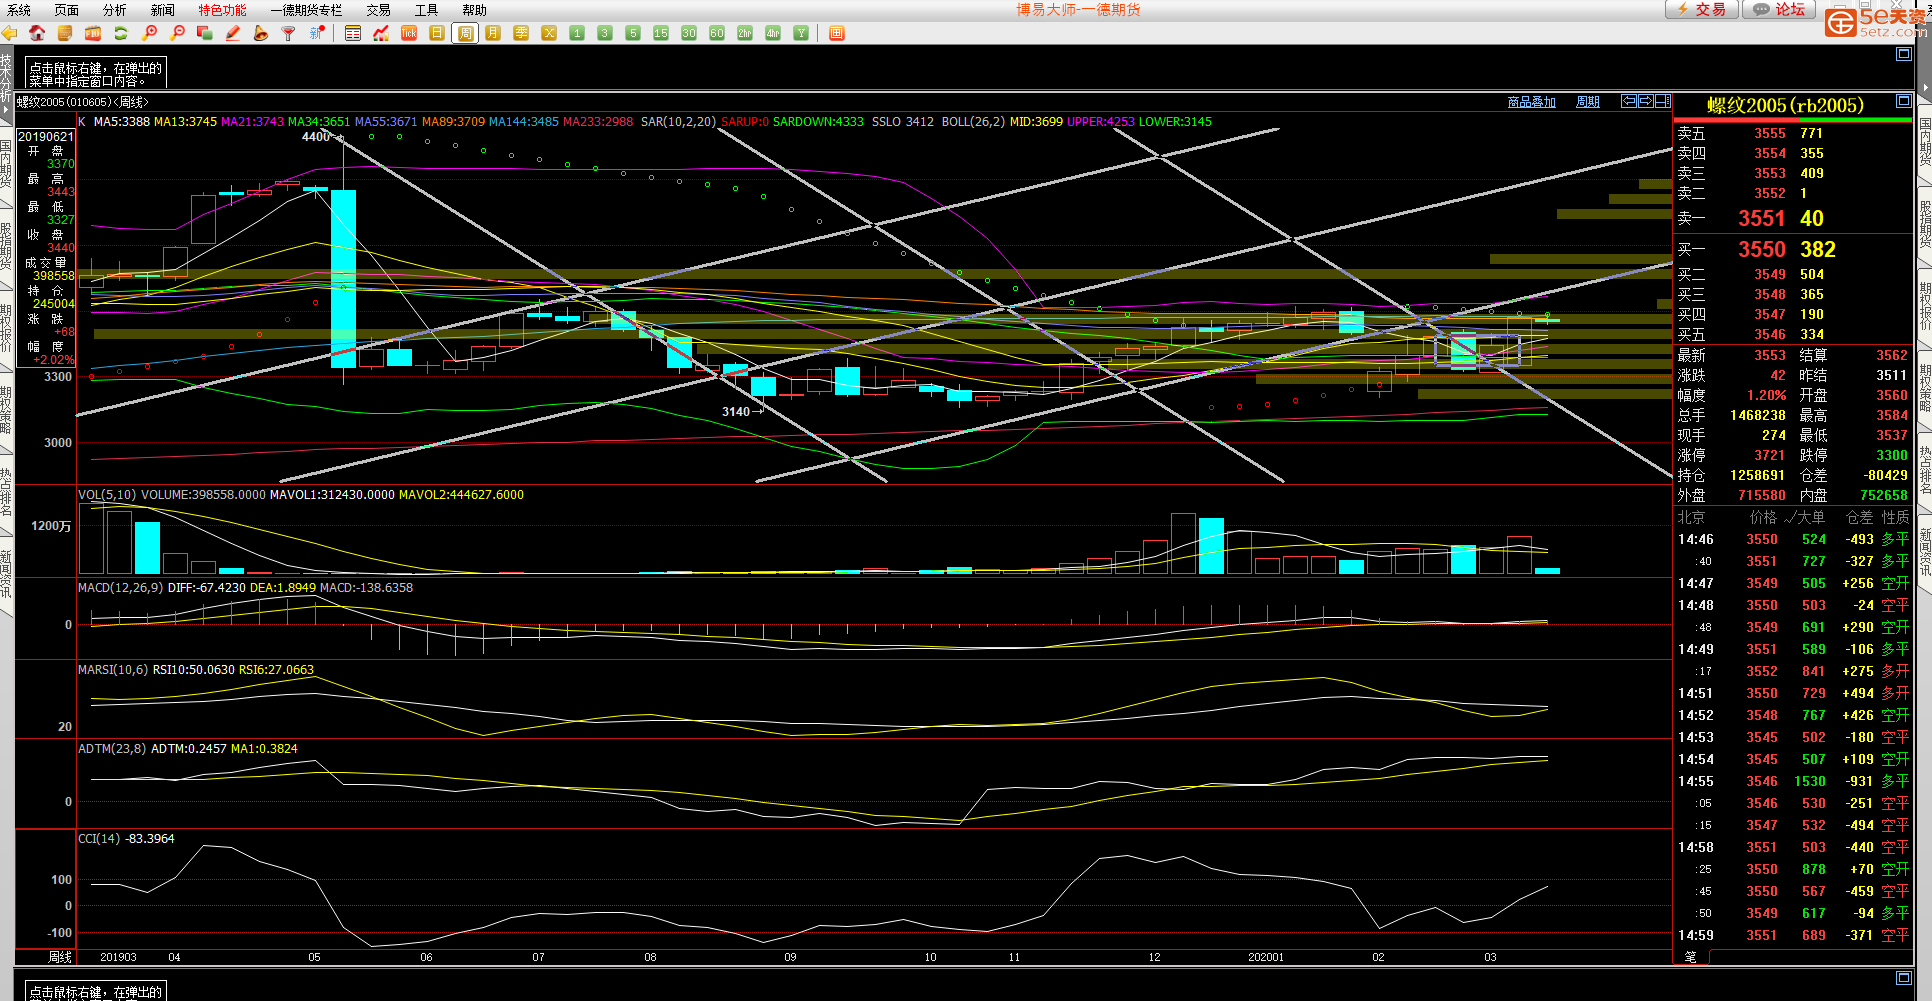Open the 特色功能 menu
This screenshot has height=1001, width=1932.
click(222, 10)
